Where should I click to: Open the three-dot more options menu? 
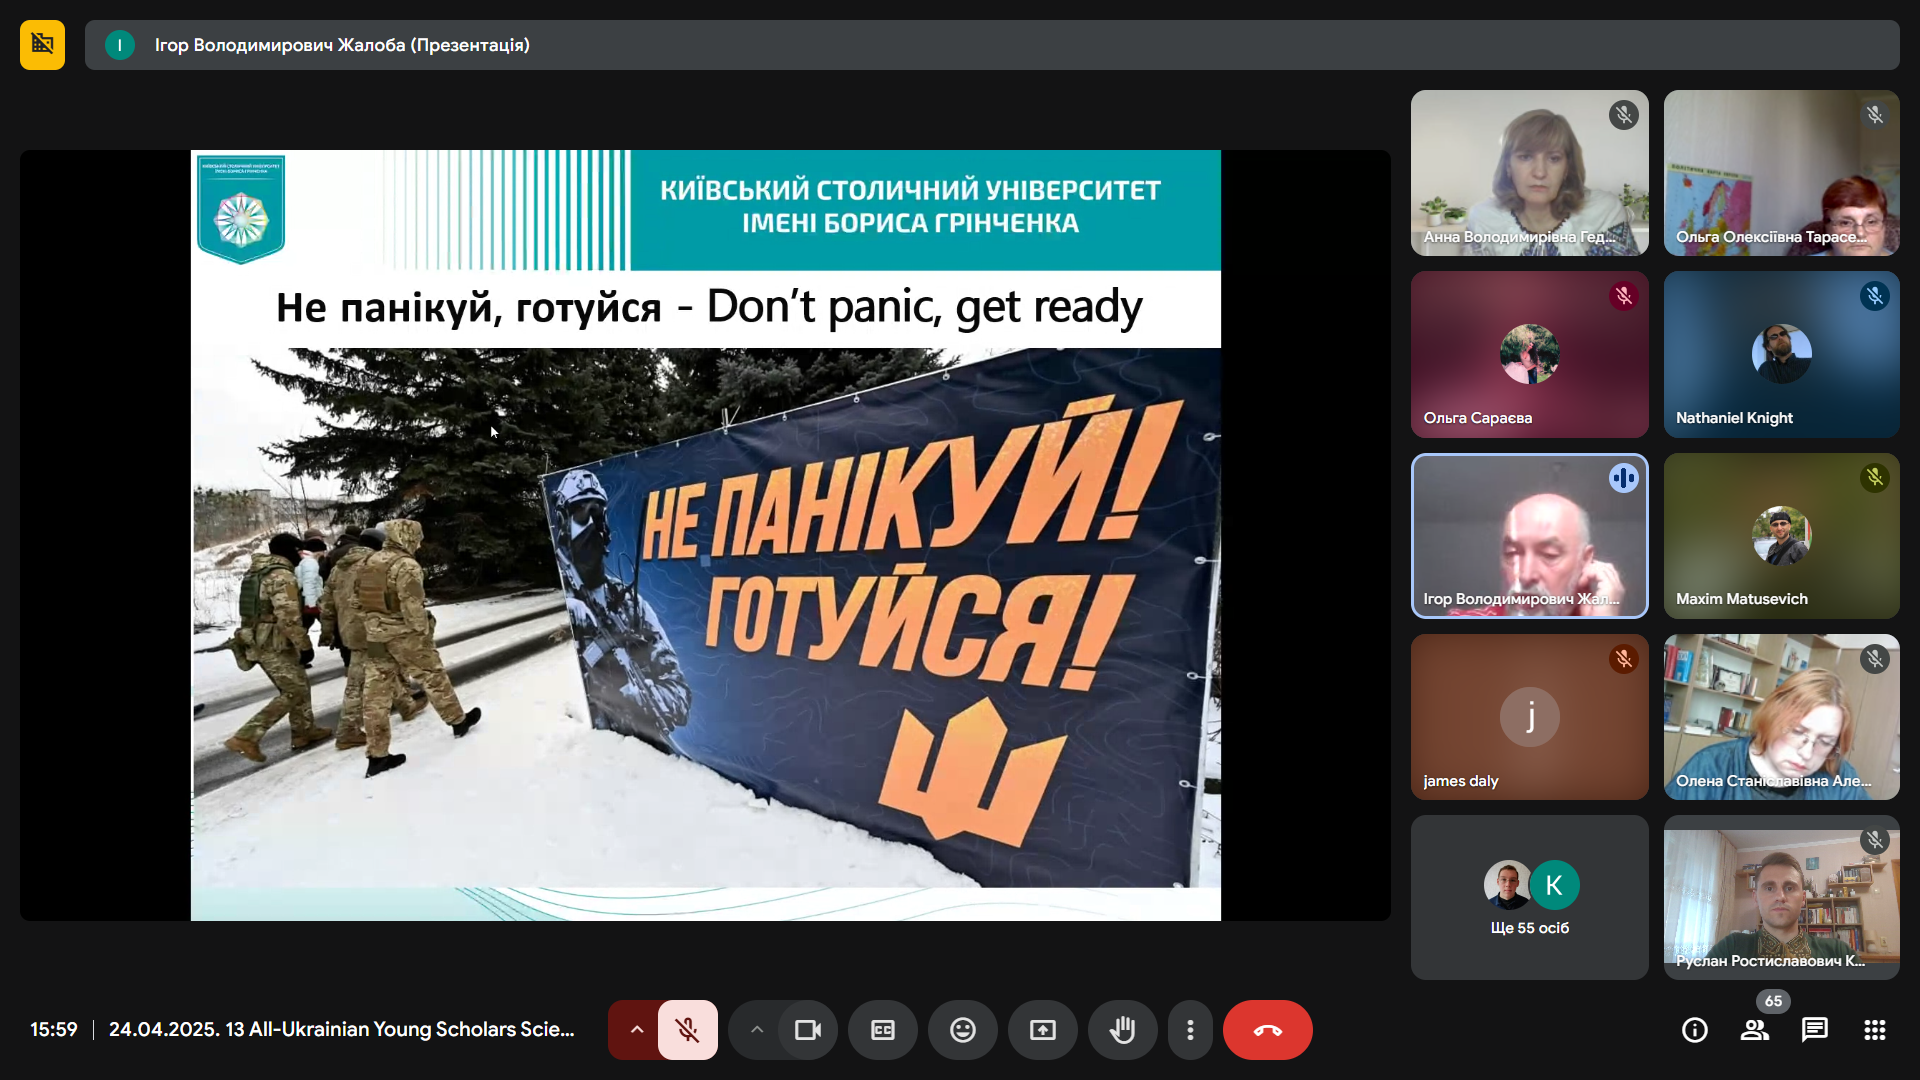tap(1190, 1030)
